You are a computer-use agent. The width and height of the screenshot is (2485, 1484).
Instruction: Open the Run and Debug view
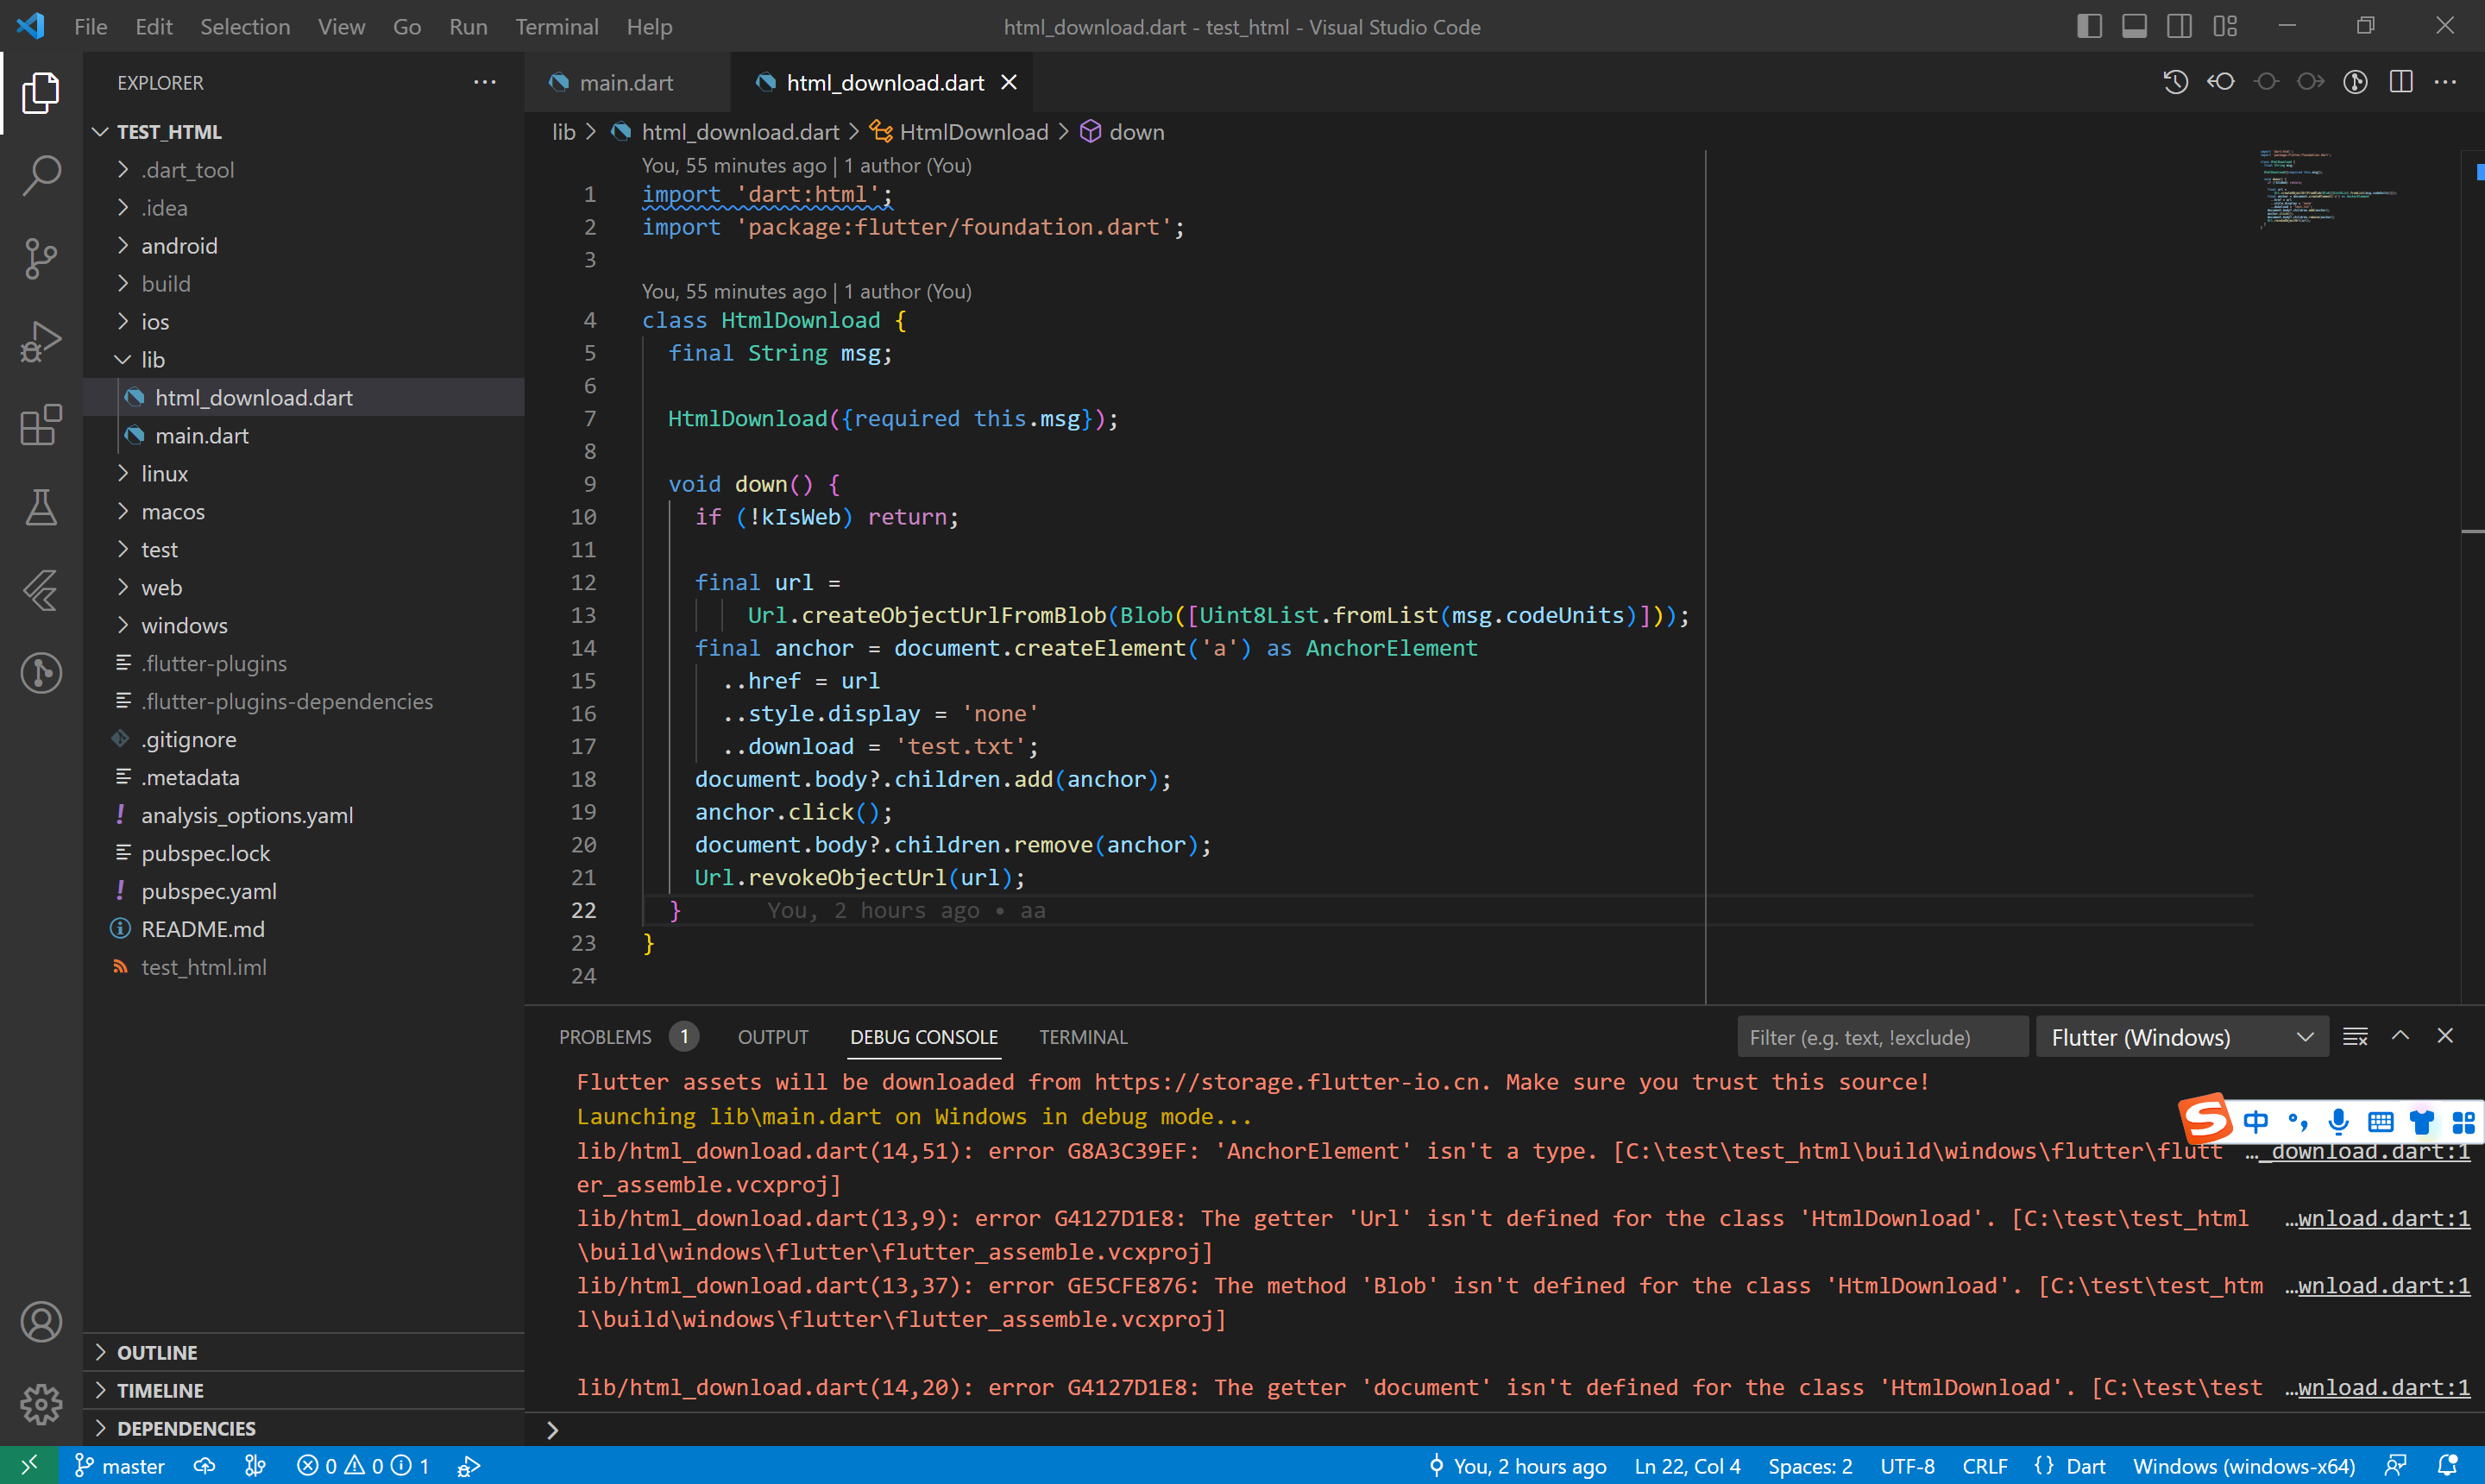click(41, 342)
